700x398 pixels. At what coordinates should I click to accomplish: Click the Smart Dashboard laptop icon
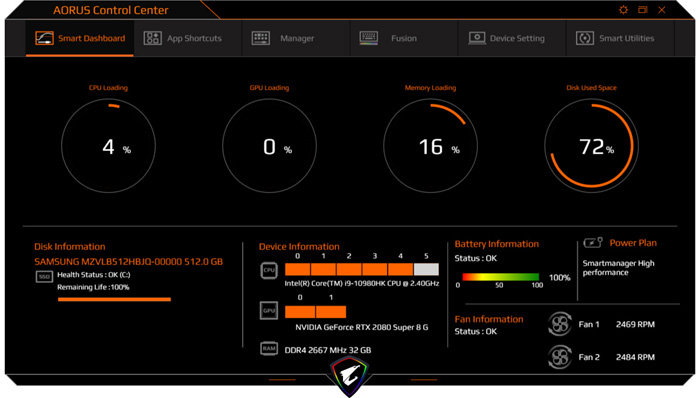coord(44,38)
